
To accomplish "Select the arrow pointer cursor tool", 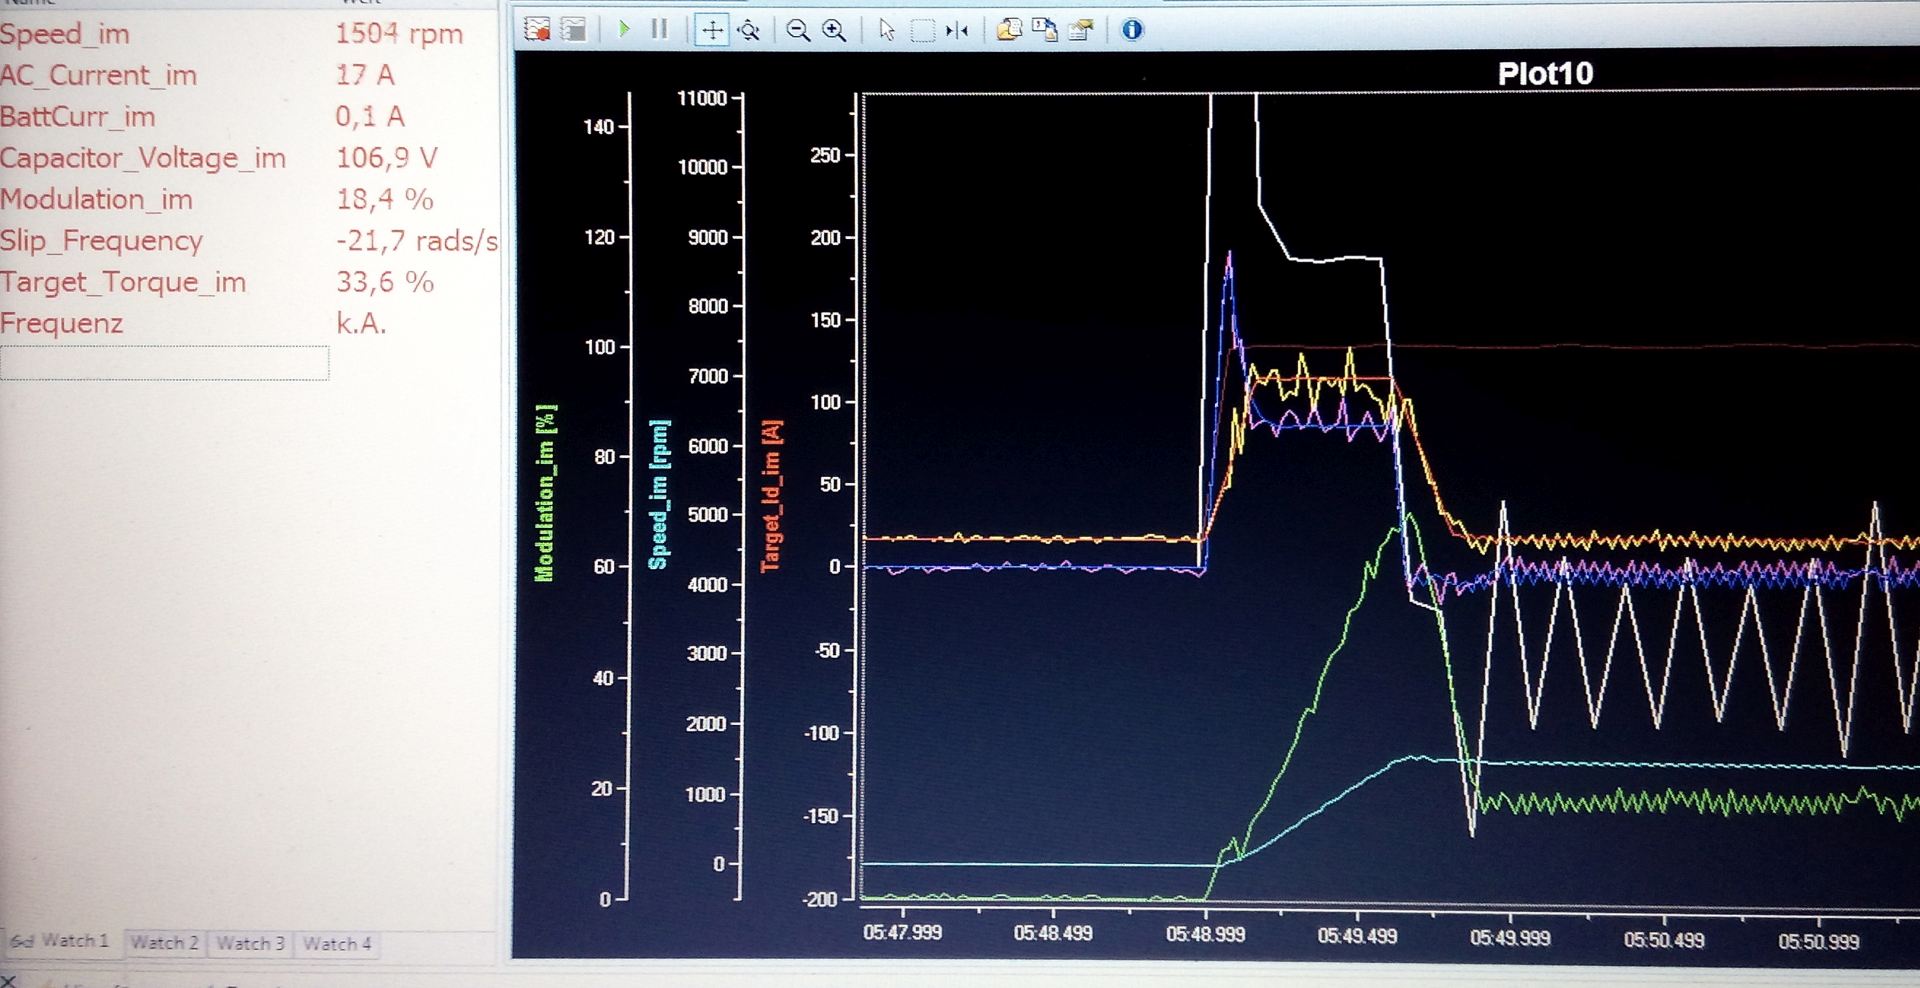I will (x=886, y=30).
